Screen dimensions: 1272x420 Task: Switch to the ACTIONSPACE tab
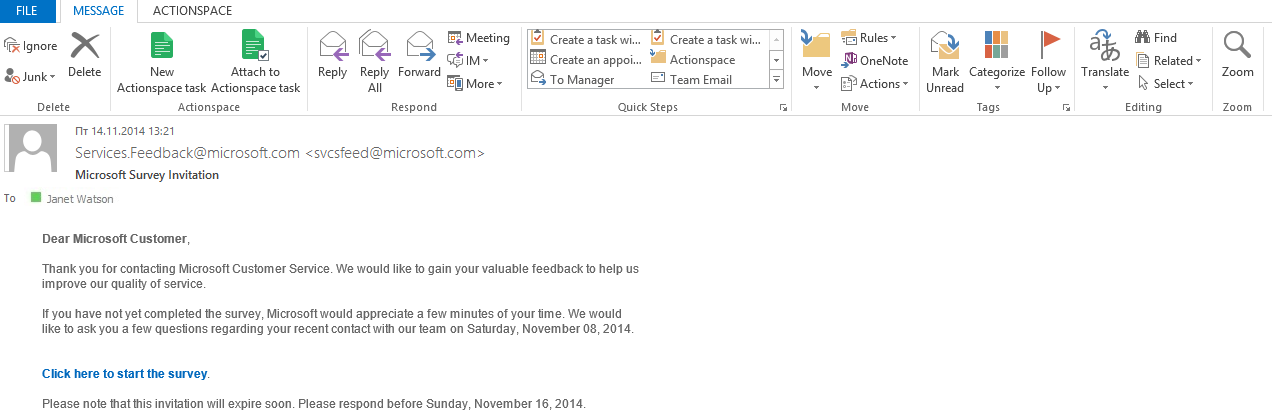pos(192,11)
